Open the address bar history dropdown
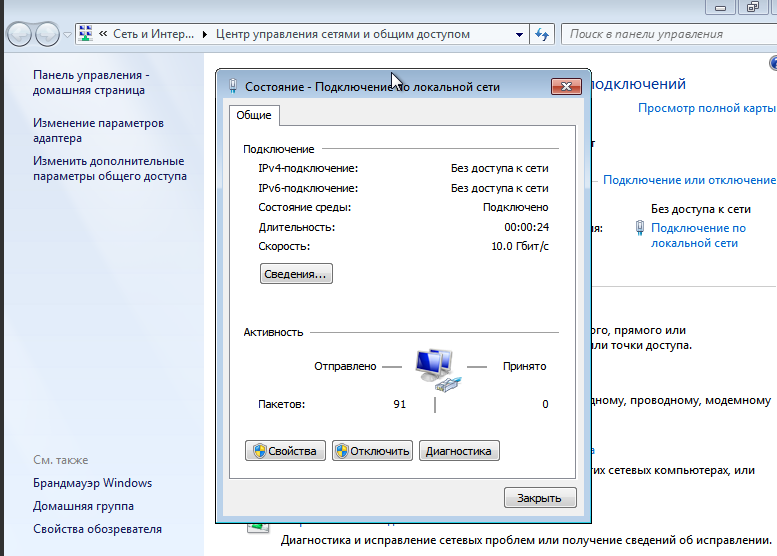Image resolution: width=777 pixels, height=556 pixels. coord(519,34)
